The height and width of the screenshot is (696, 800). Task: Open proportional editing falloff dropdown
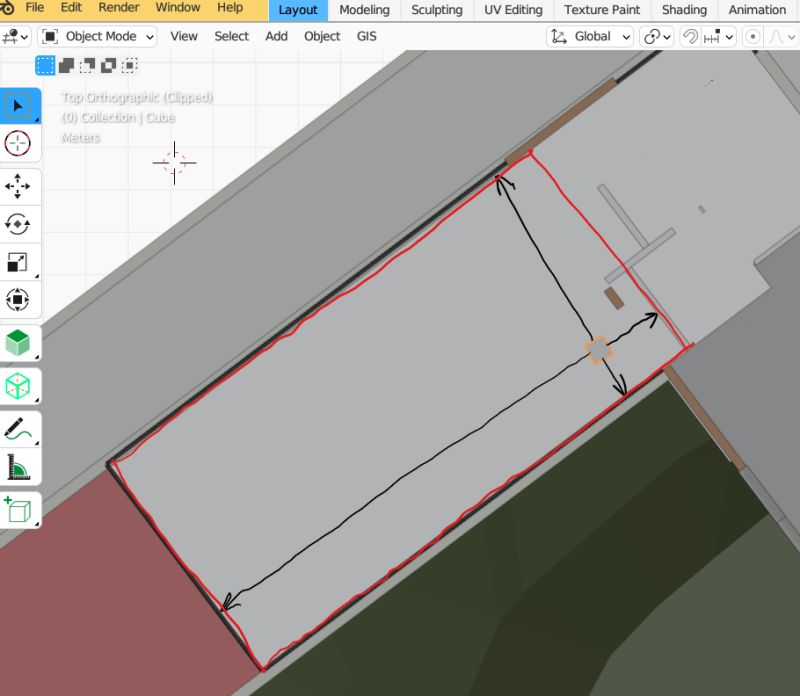click(x=782, y=37)
